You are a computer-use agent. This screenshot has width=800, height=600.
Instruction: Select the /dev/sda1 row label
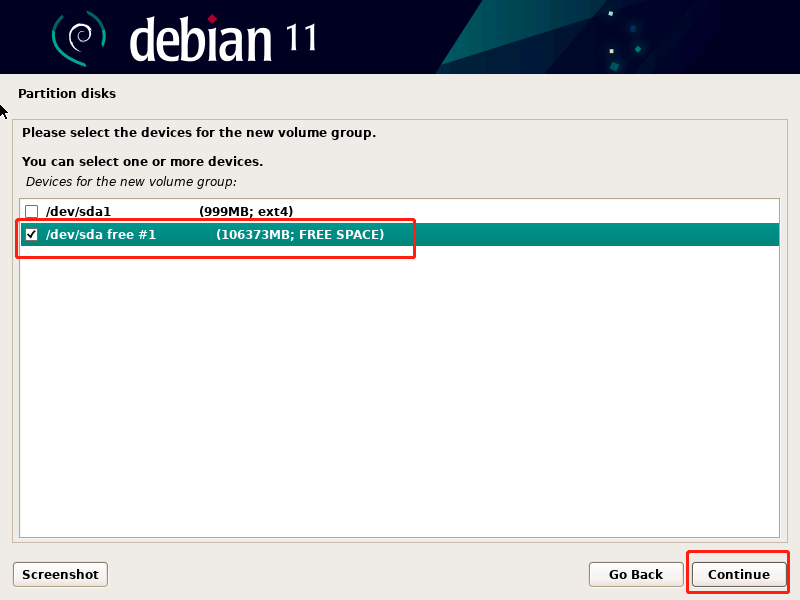pyautogui.click(x=78, y=211)
